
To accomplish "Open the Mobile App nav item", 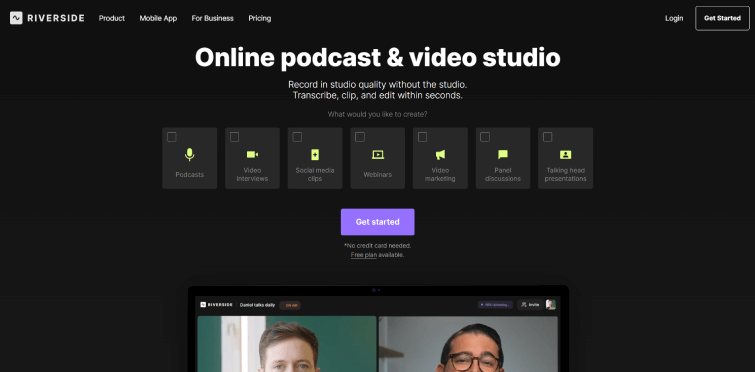I will tap(158, 18).
